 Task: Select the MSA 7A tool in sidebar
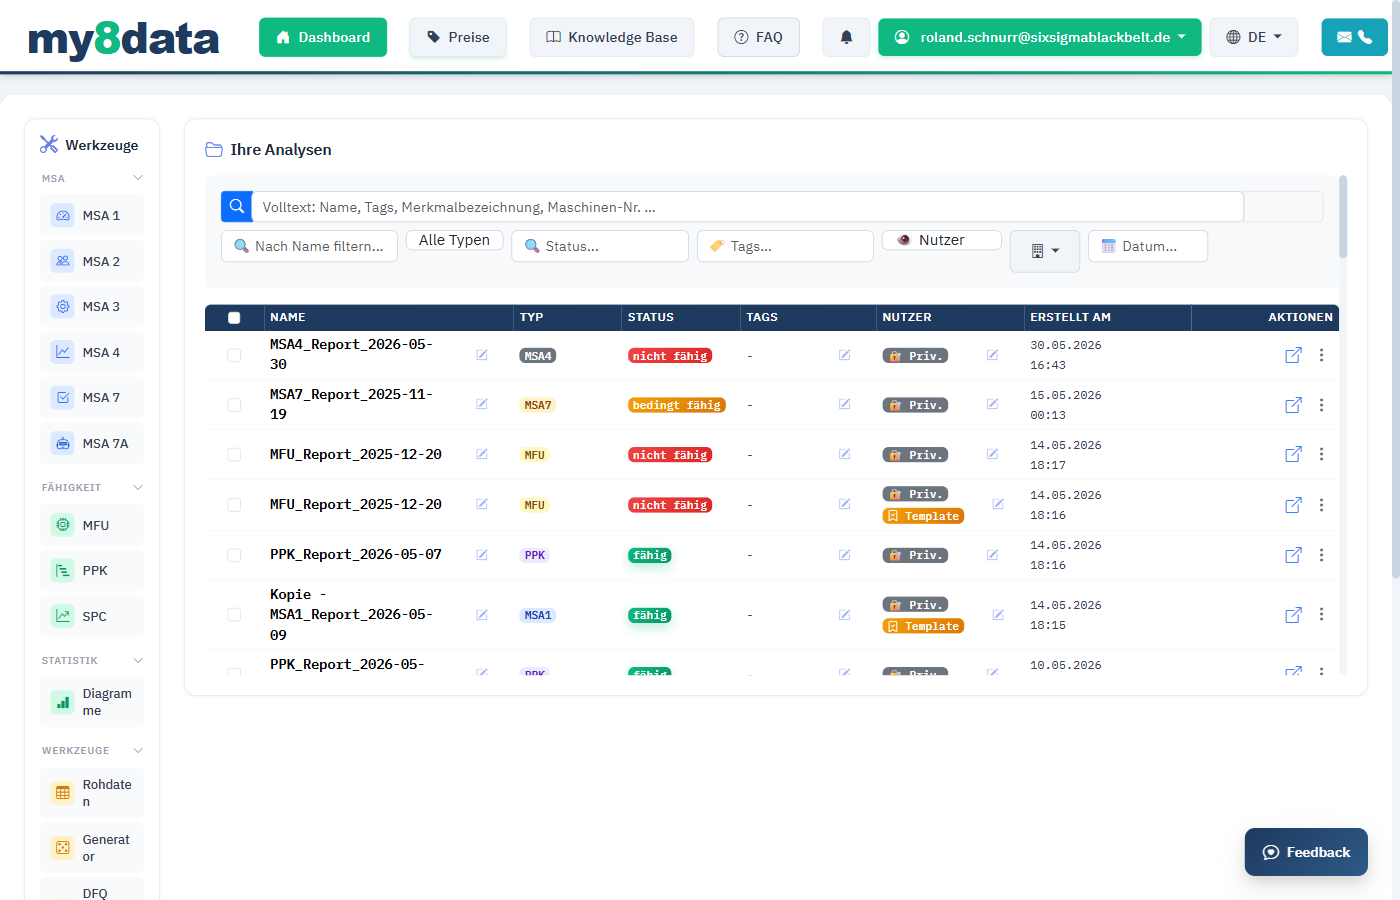pos(92,443)
